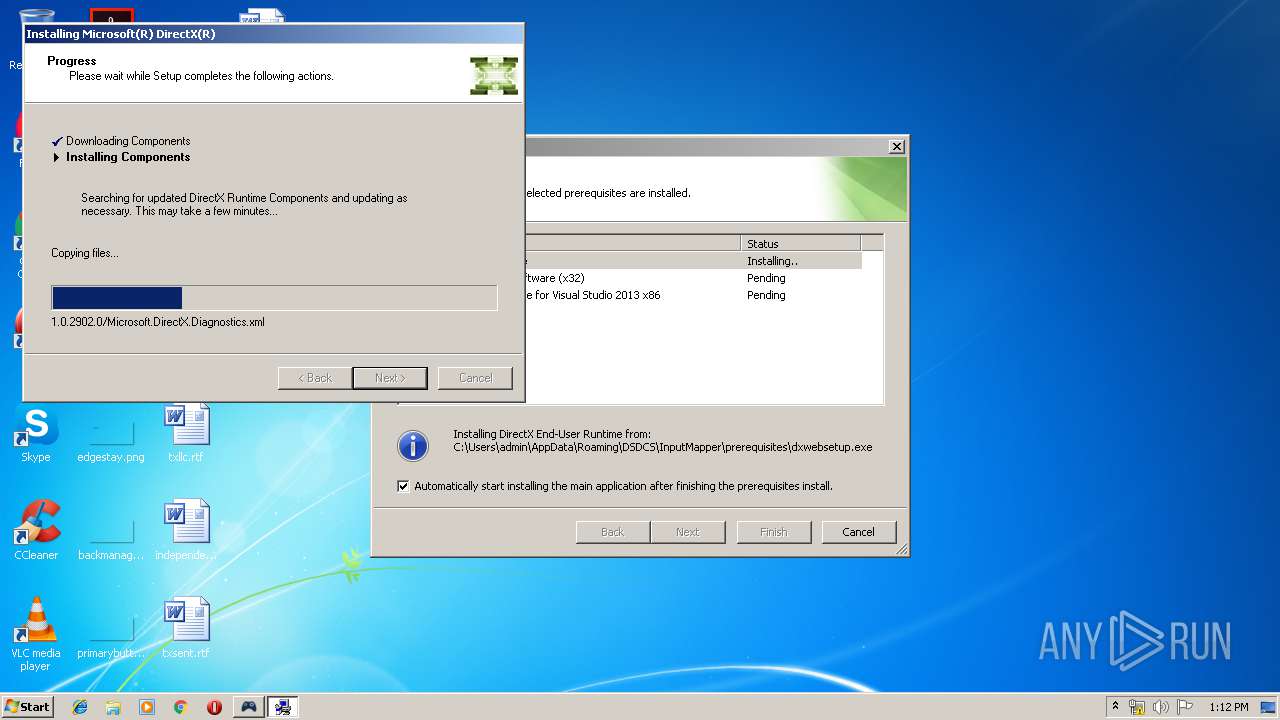Screen dimensions: 1280x720
Task: Click < Back in the DirectX setup dialog
Action: click(315, 378)
